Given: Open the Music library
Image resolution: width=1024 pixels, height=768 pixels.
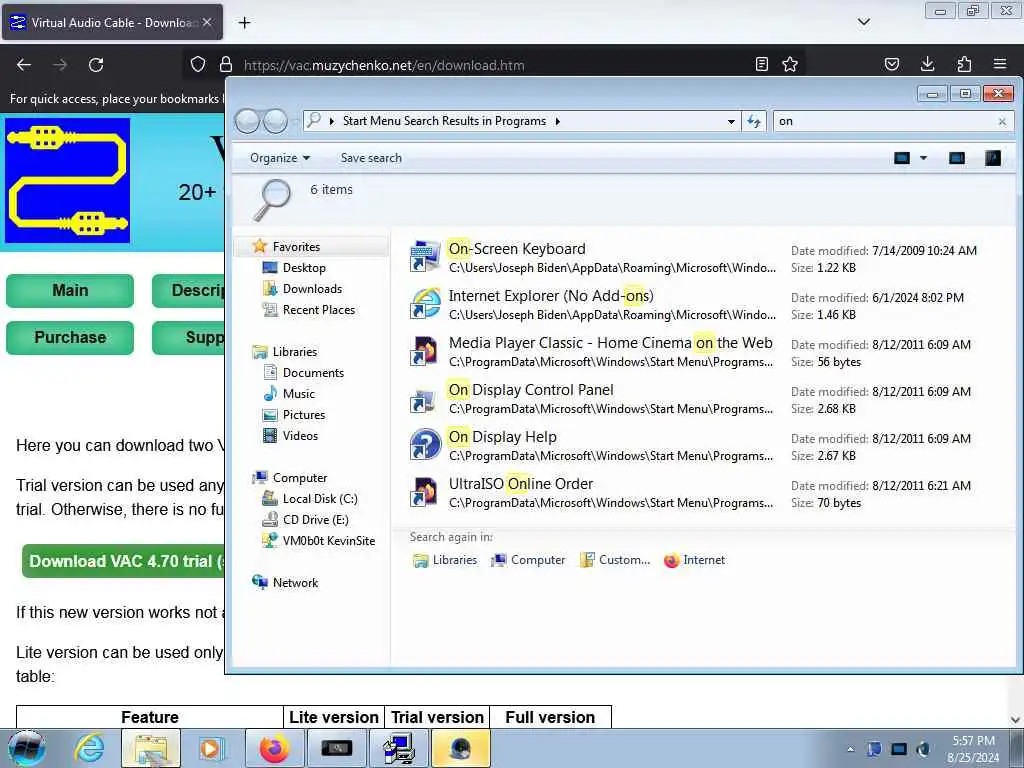Looking at the screenshot, I should 298,394.
